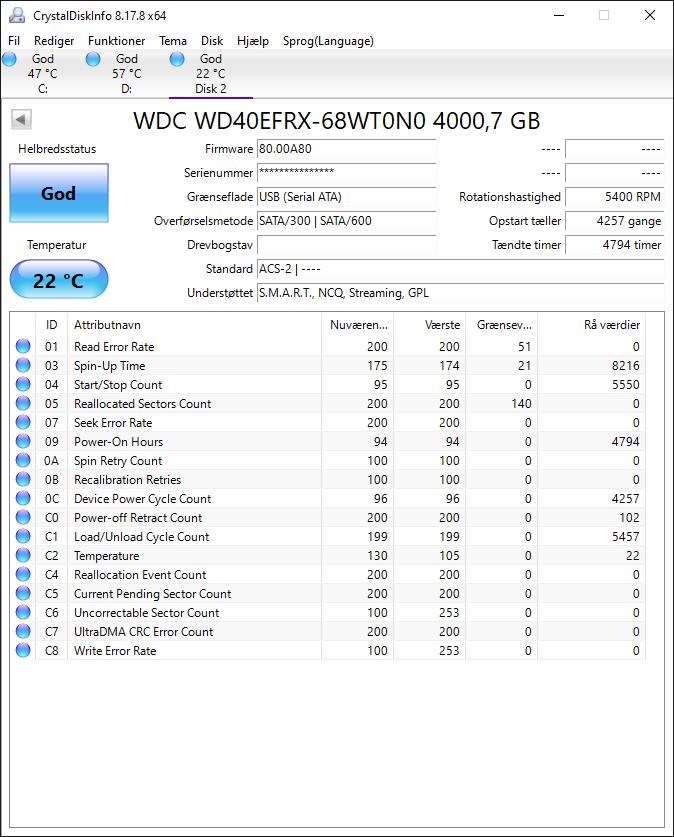Select the Spin-Up Time attribute name
The height and width of the screenshot is (837, 674).
(109, 366)
